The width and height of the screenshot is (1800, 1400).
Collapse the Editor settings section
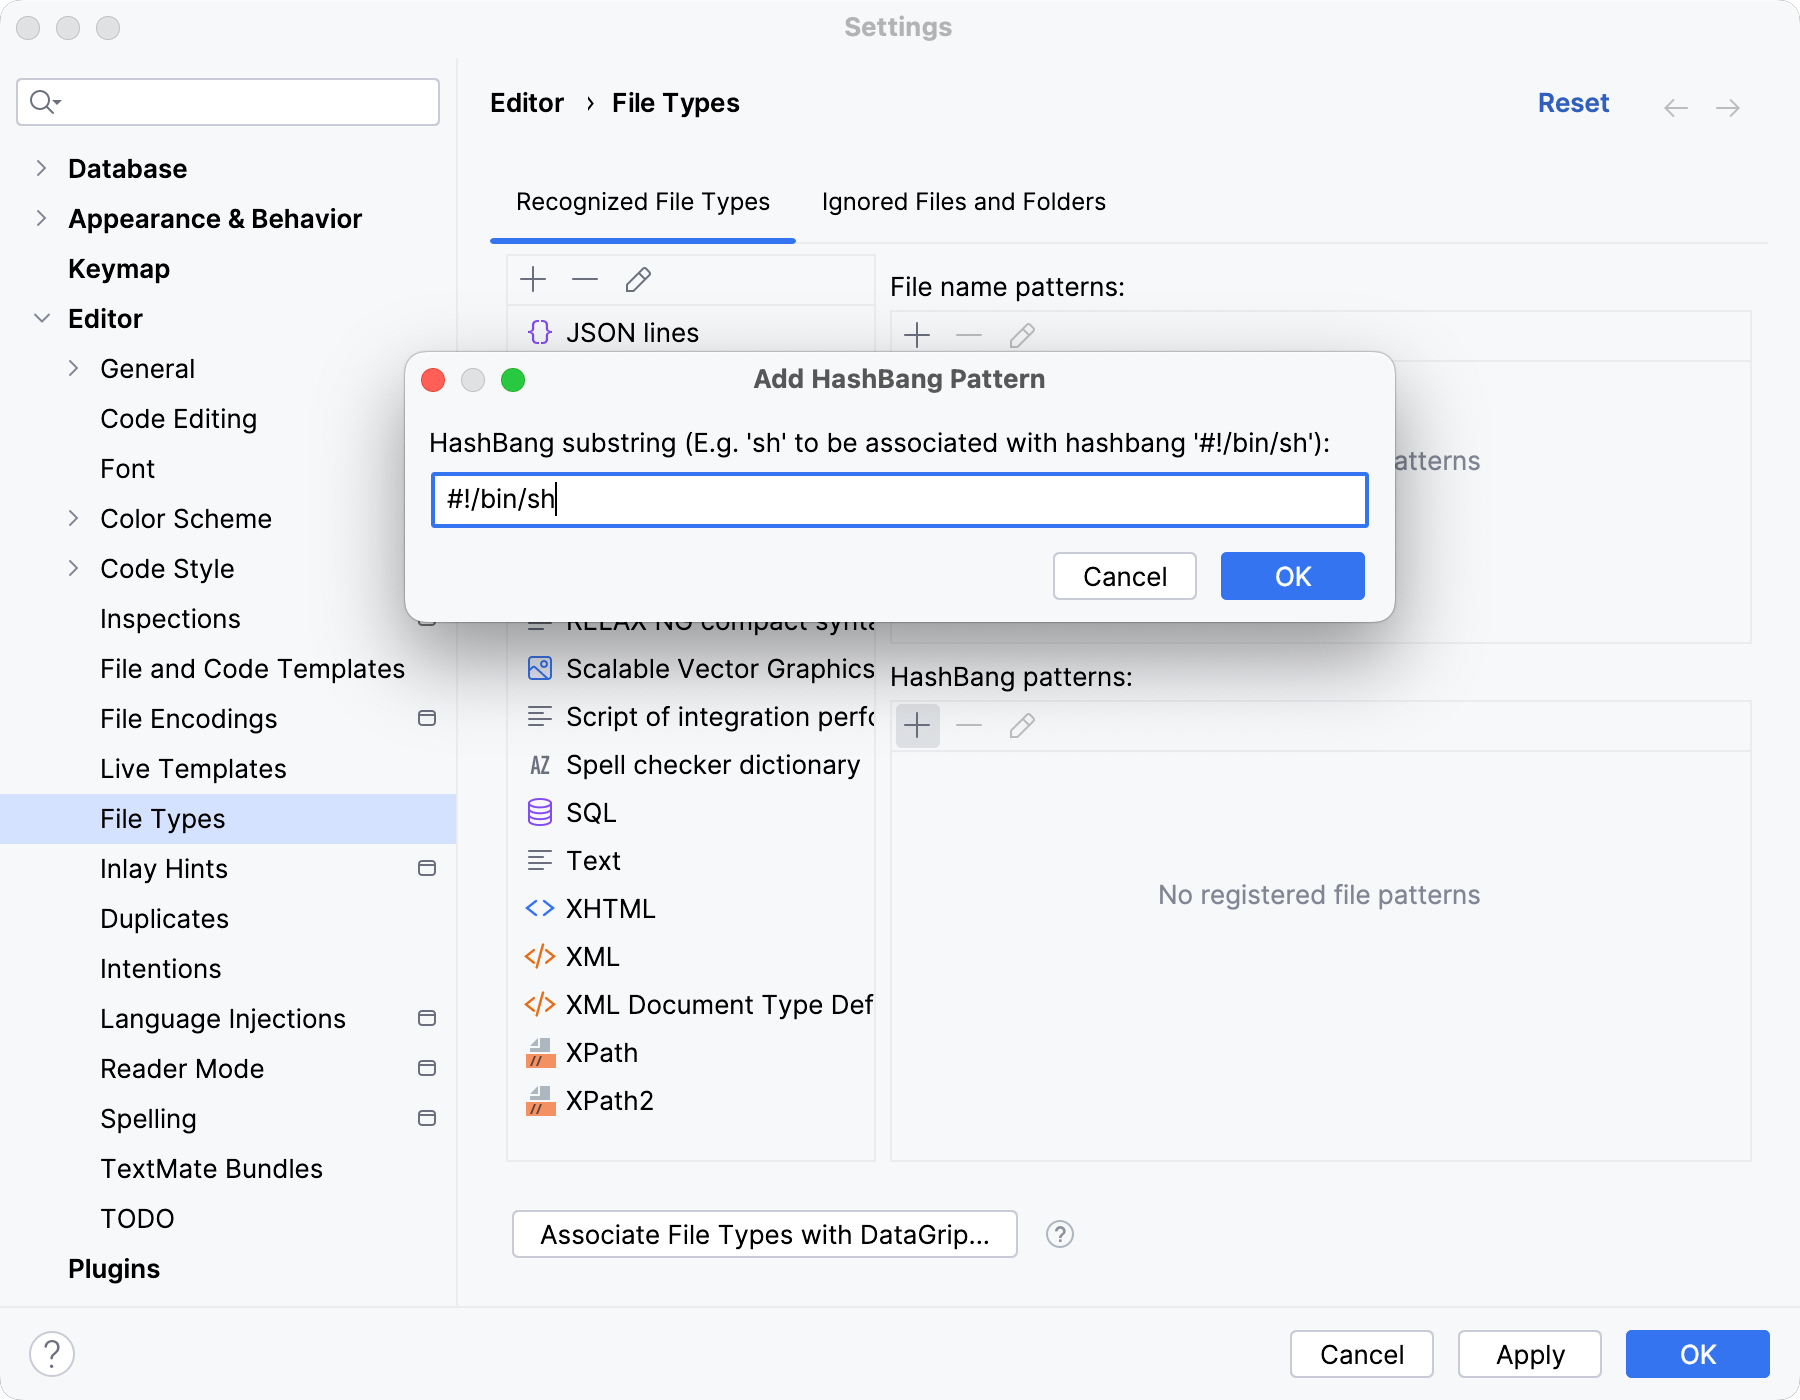[x=41, y=319]
